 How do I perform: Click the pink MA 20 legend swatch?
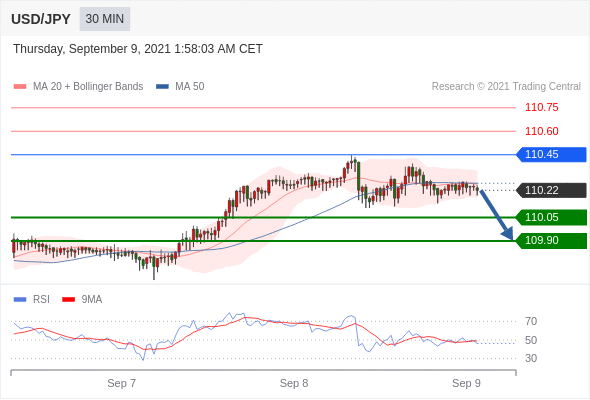coord(20,87)
